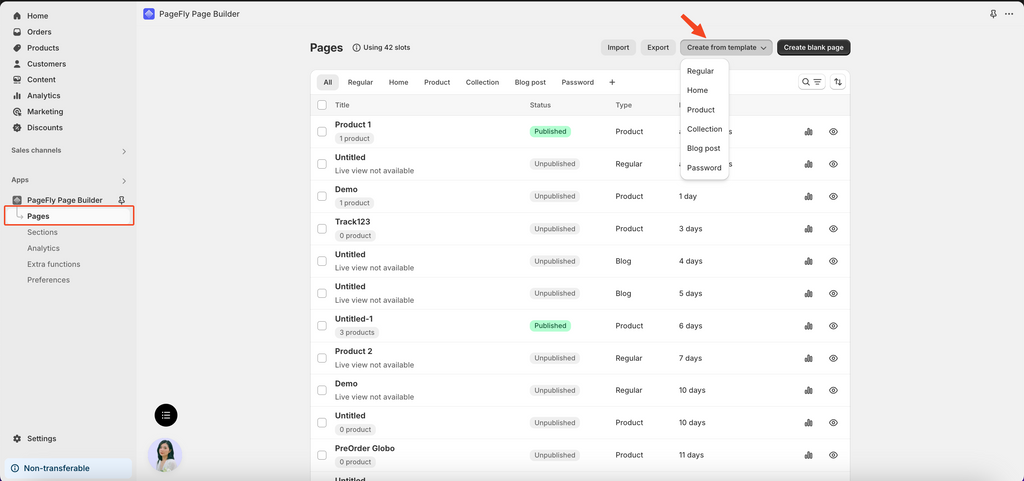Screen dimensions: 1024x481
Task: Open Sections under PageFly Page Builder
Action: 42,232
